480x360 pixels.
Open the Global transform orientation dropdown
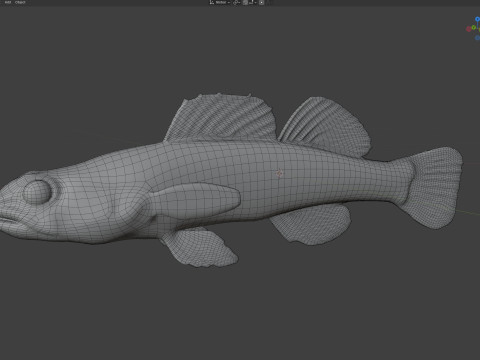coord(220,2)
